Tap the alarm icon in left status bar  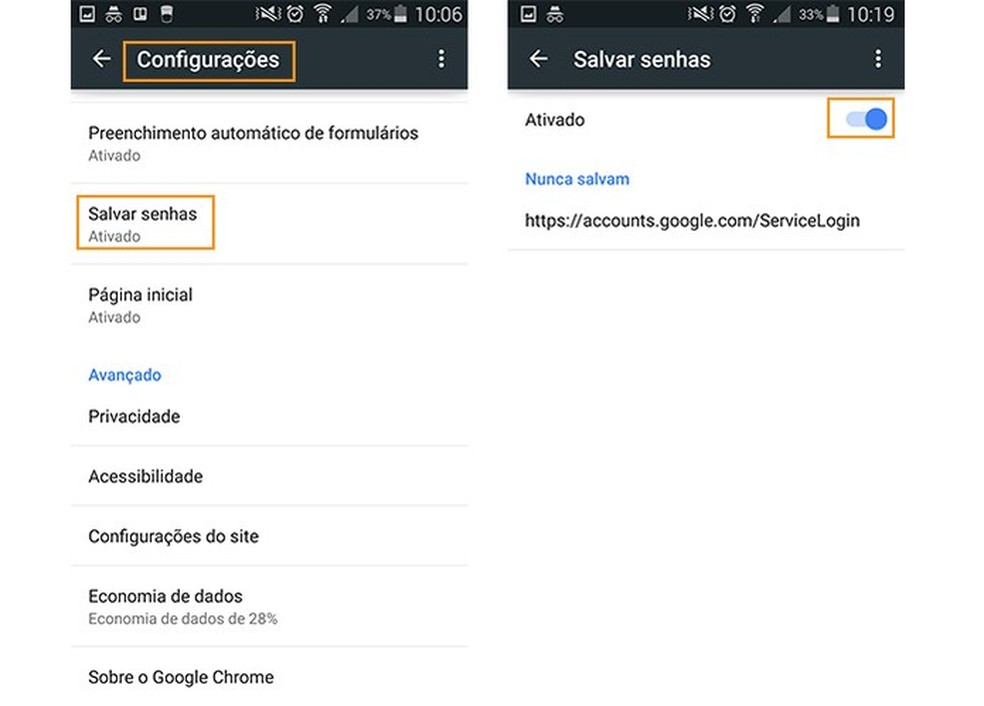pos(295,14)
